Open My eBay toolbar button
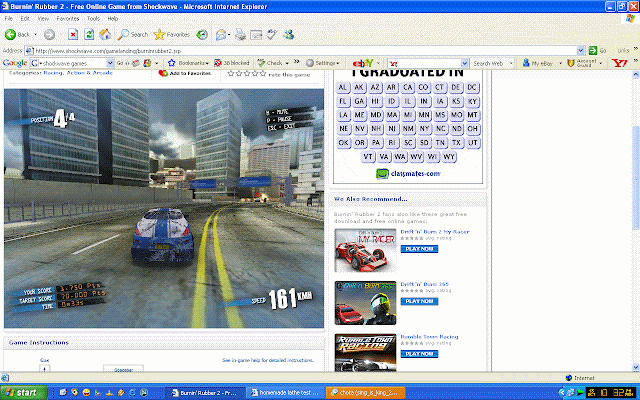Image resolution: width=640 pixels, height=400 pixels. coord(538,63)
